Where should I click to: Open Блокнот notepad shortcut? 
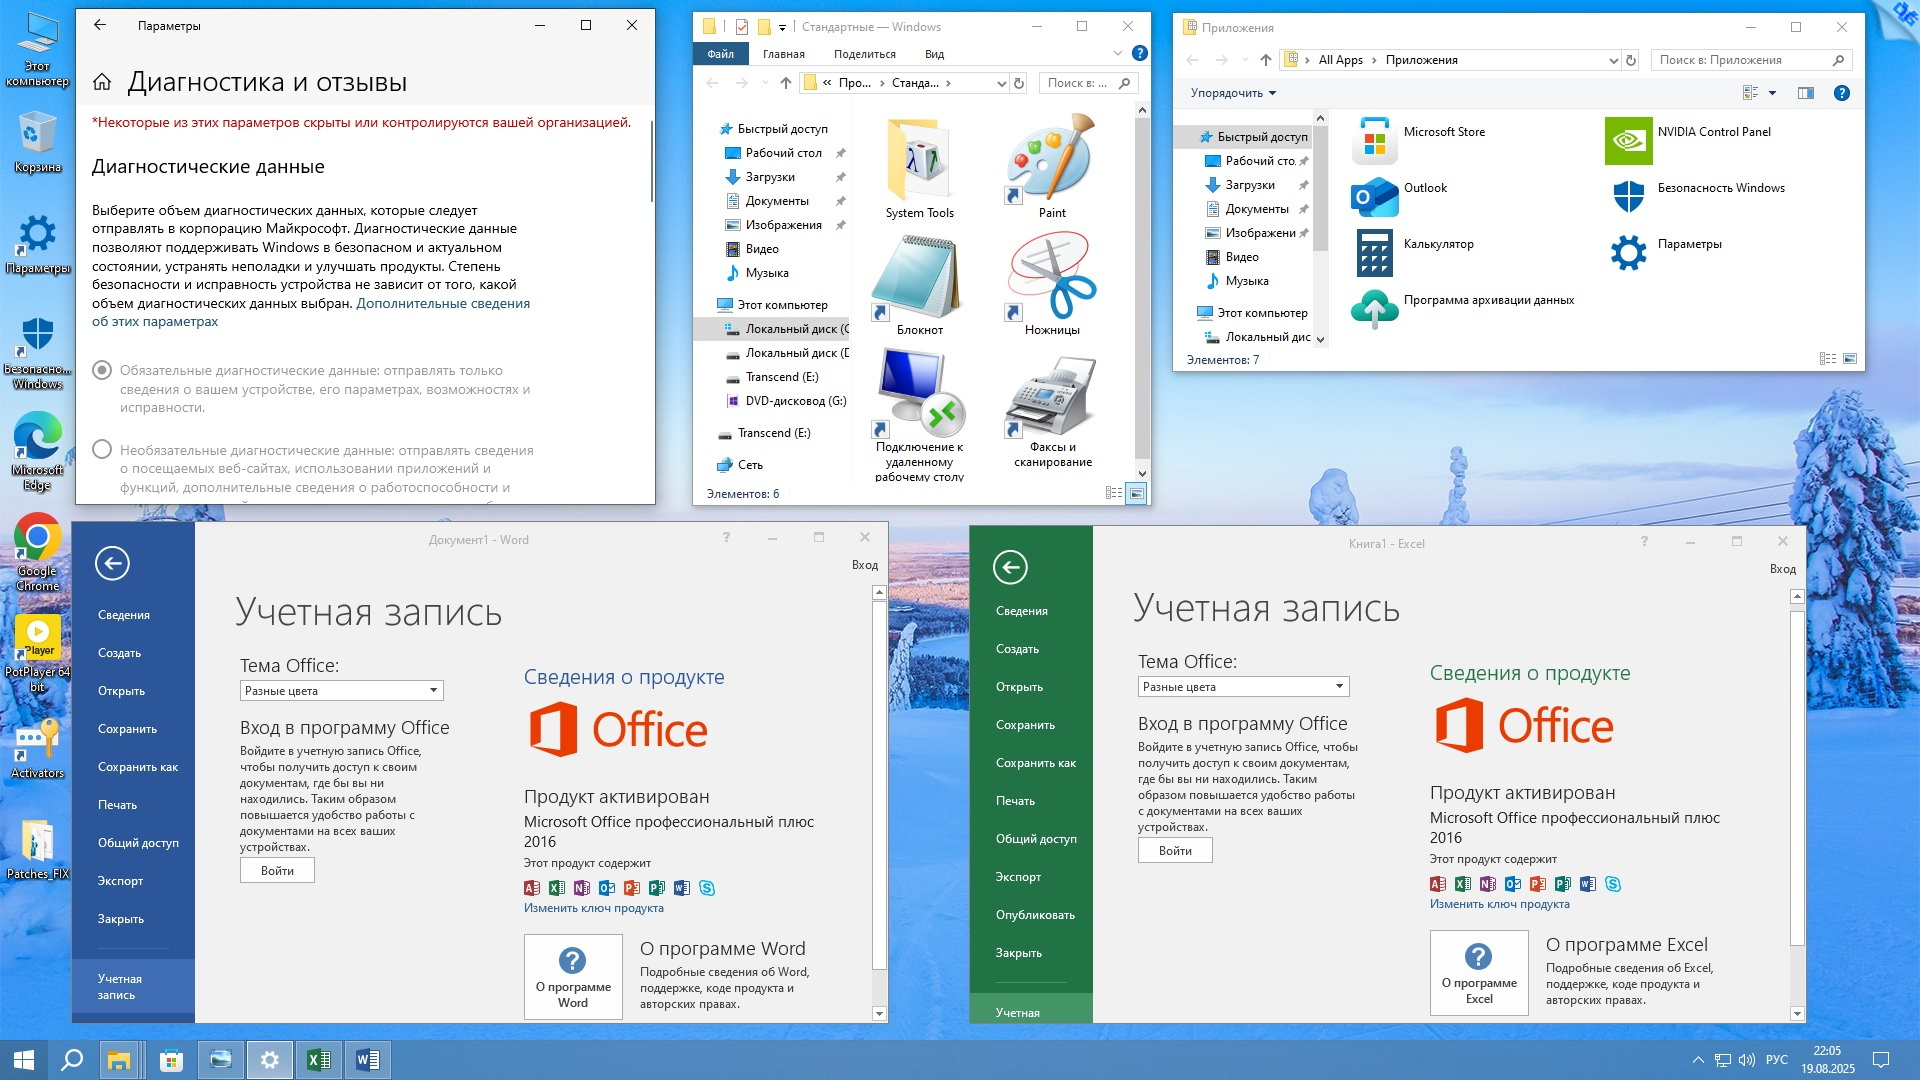(x=918, y=277)
